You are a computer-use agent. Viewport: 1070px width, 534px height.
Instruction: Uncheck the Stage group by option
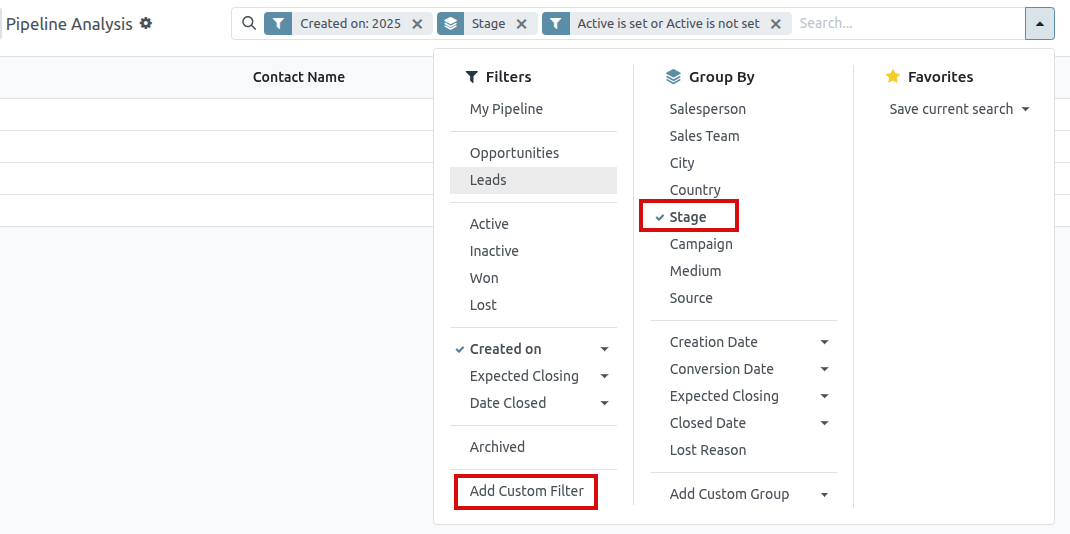688,217
